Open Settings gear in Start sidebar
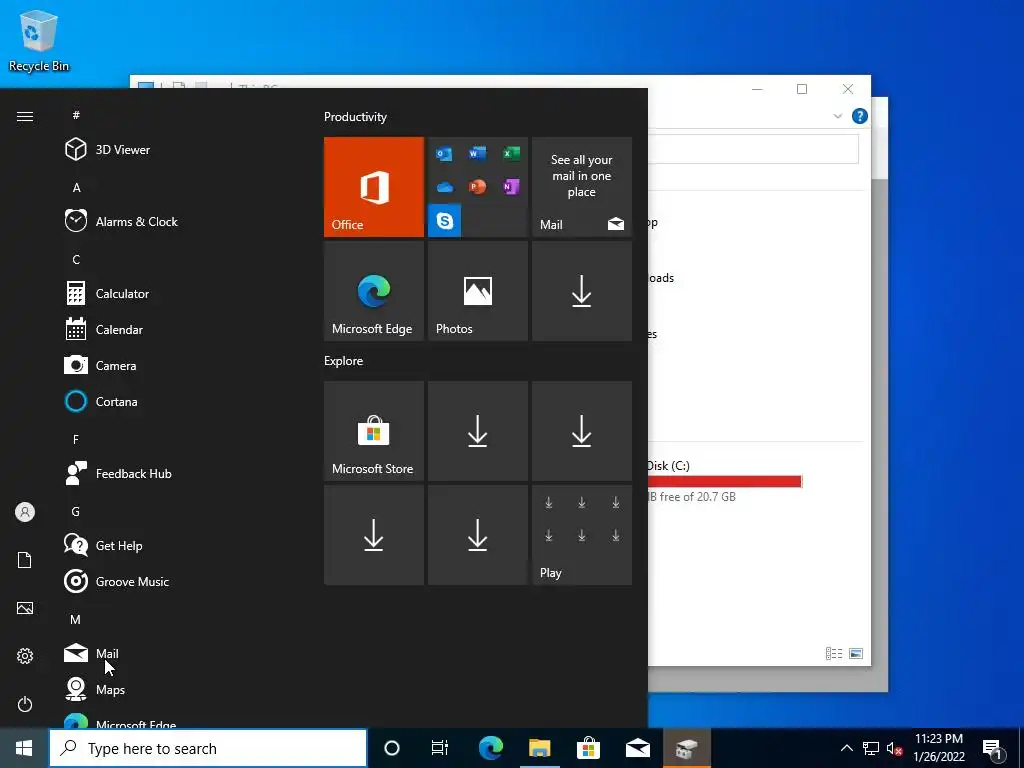This screenshot has width=1024, height=768. click(x=25, y=656)
